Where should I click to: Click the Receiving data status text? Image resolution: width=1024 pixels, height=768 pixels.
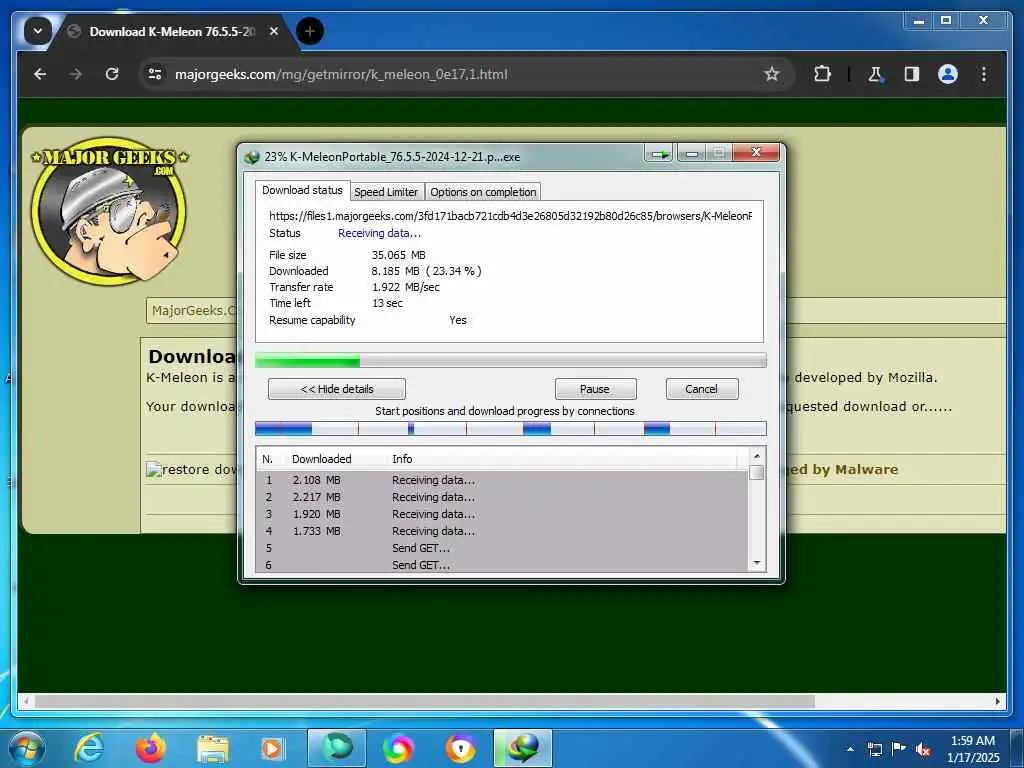tap(379, 233)
